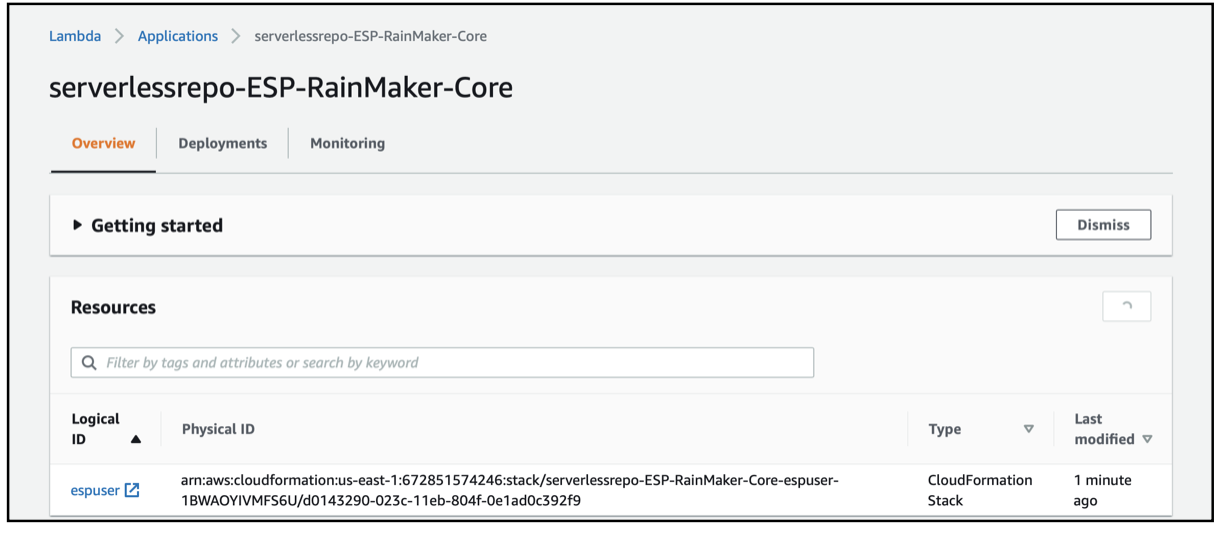Click the Resources refresh spinner button

coord(1126,307)
